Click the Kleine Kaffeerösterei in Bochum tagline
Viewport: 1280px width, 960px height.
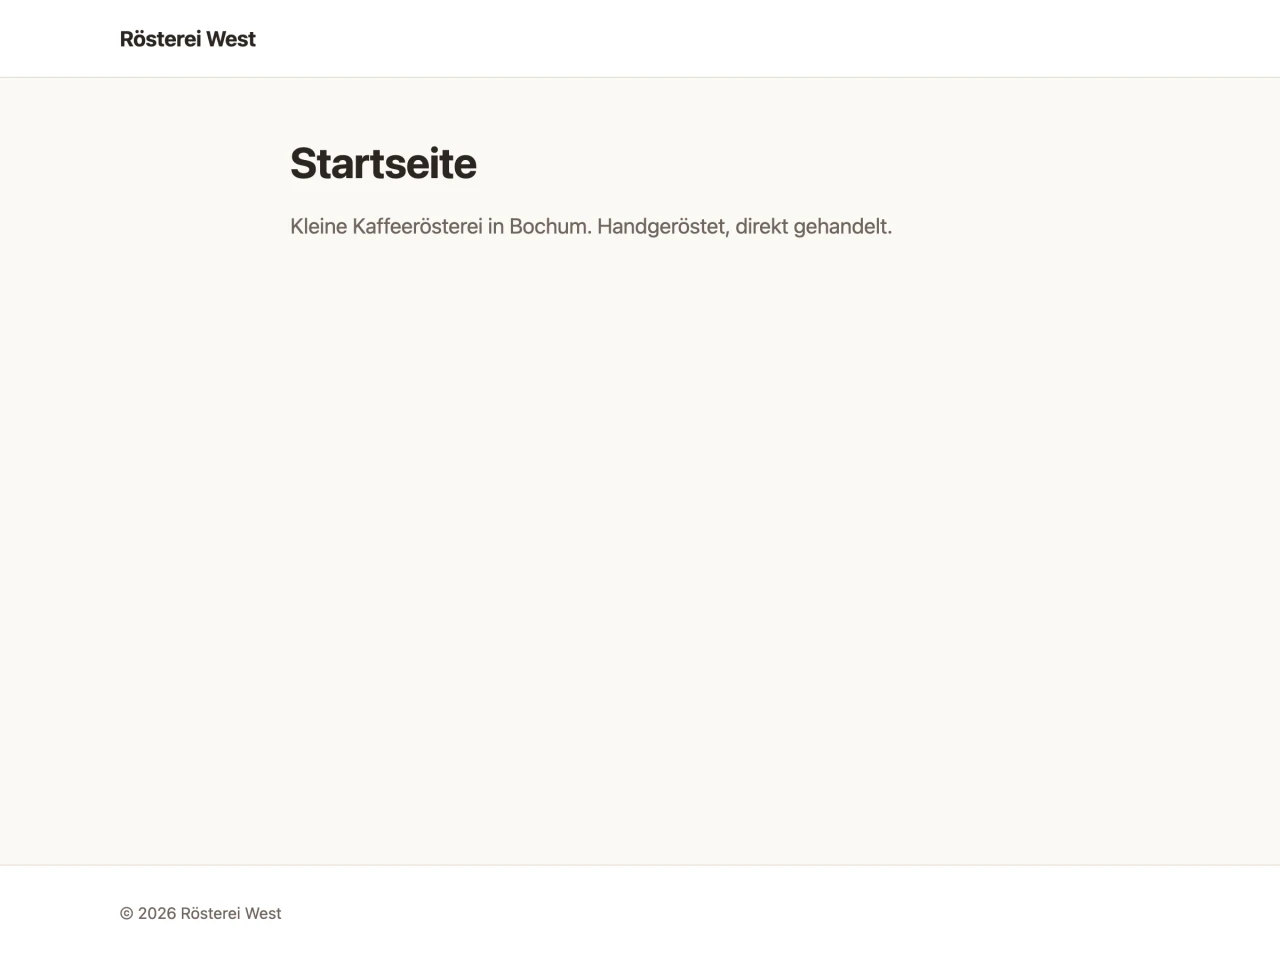[x=591, y=226]
